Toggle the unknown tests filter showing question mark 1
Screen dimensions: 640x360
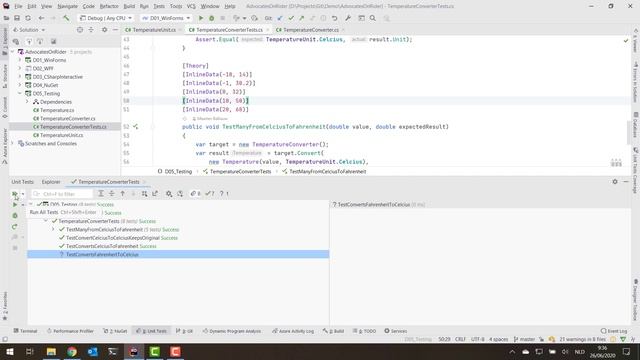coord(224,193)
